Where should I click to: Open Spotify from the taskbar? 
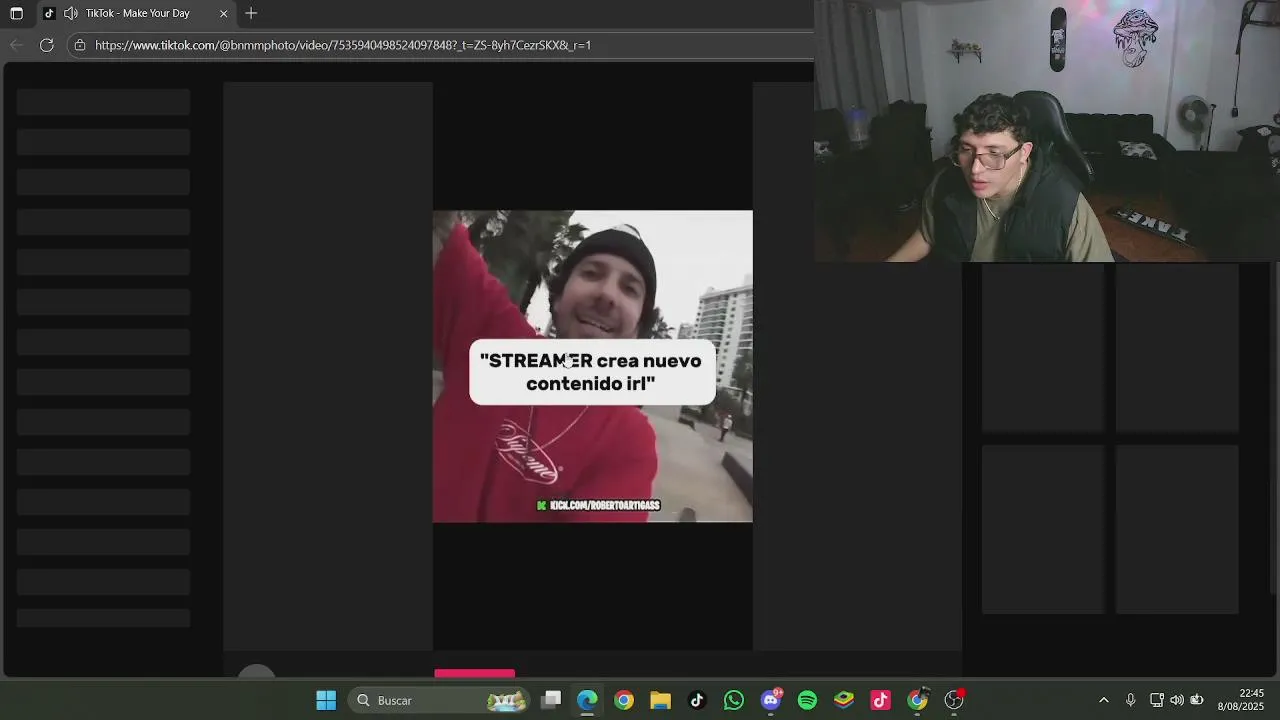click(x=807, y=700)
